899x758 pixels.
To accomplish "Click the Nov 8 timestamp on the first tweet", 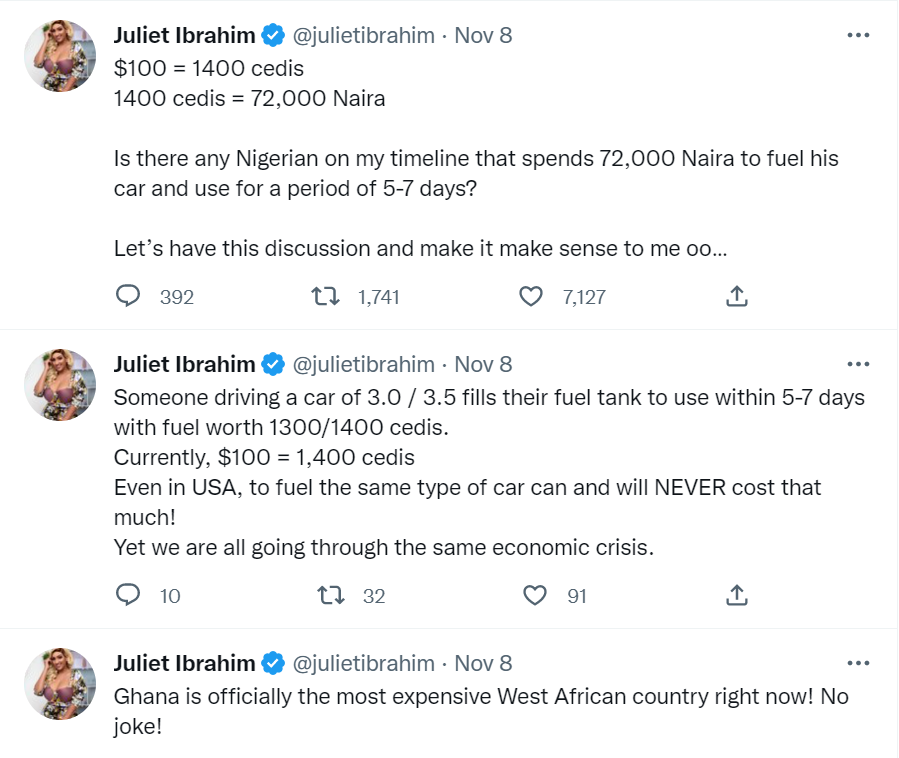I will (x=485, y=34).
